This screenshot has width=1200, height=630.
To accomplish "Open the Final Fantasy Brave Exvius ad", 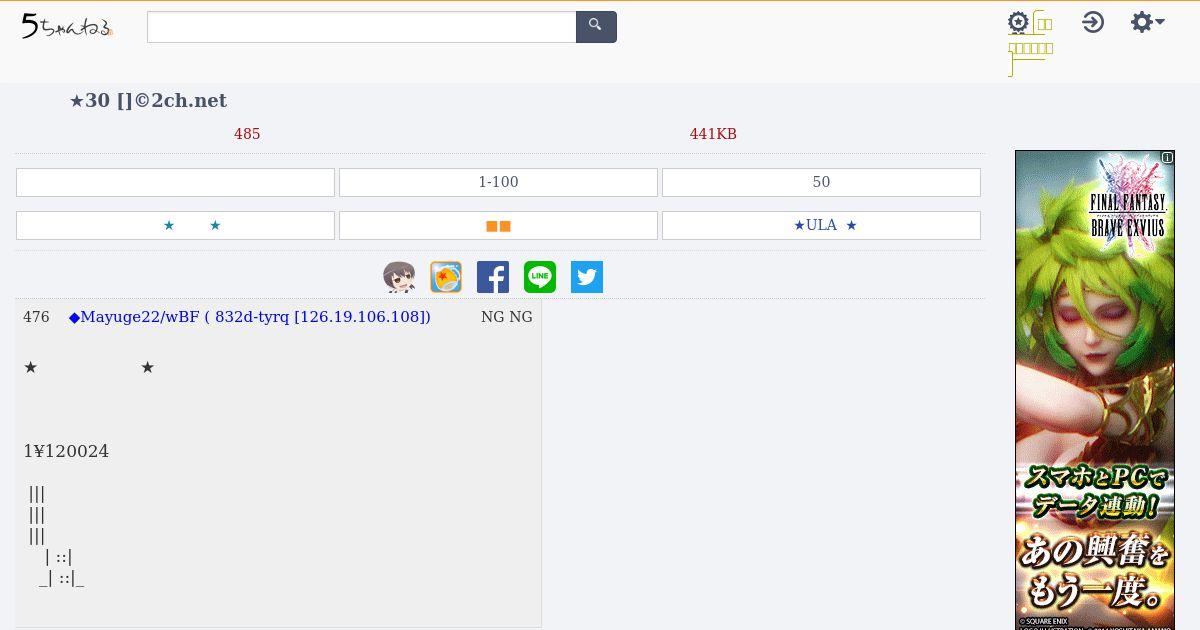I will click(1095, 390).
